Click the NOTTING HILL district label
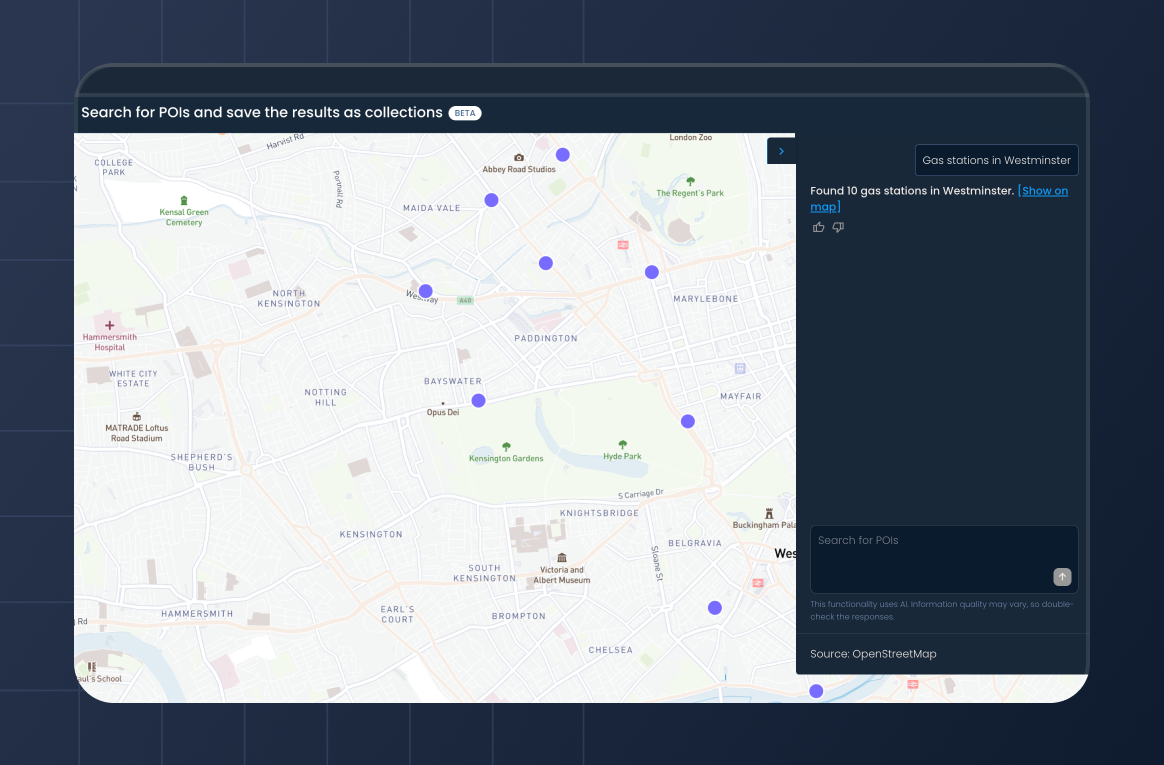The image size is (1164, 765). [x=325, y=398]
